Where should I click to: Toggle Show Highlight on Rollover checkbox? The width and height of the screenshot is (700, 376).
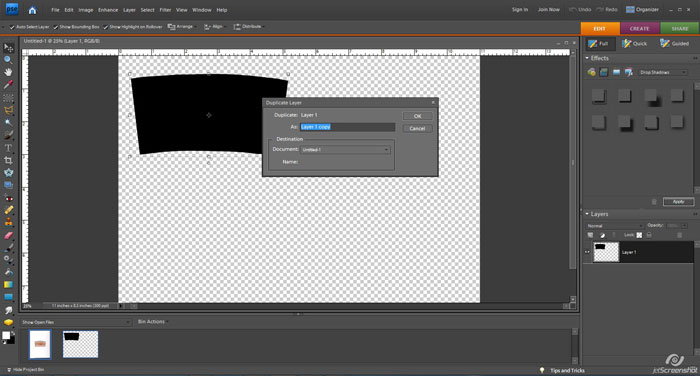tap(105, 27)
